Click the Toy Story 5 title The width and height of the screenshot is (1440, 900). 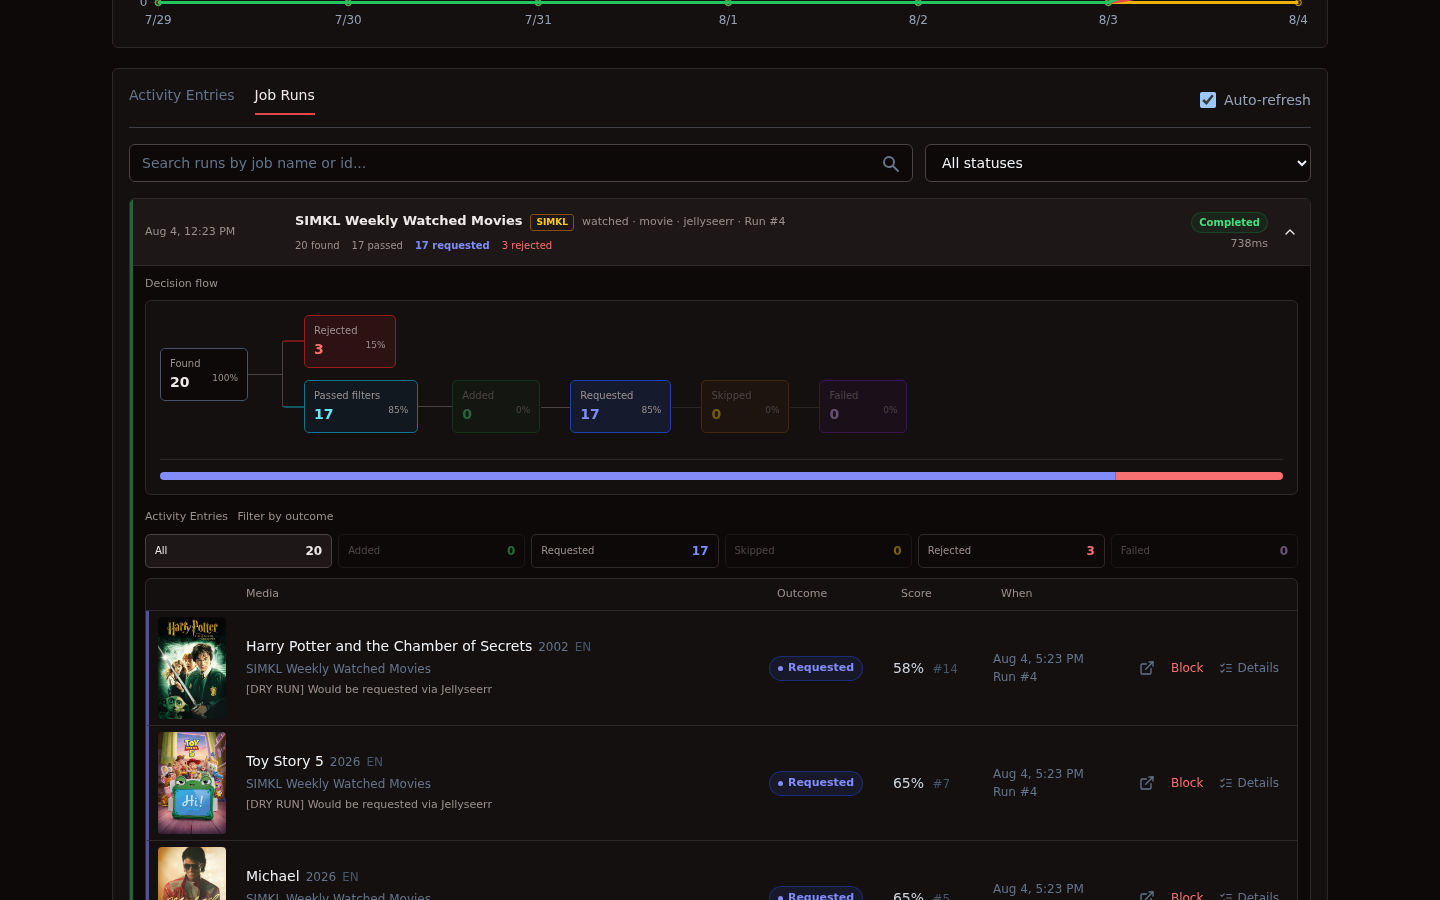[285, 761]
